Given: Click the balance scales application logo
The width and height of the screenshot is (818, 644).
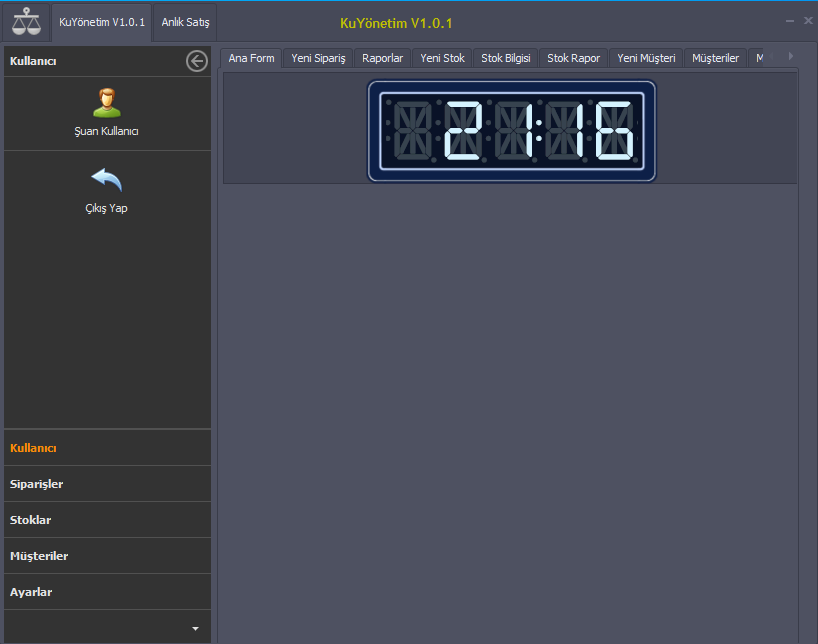Looking at the screenshot, I should [26, 20].
